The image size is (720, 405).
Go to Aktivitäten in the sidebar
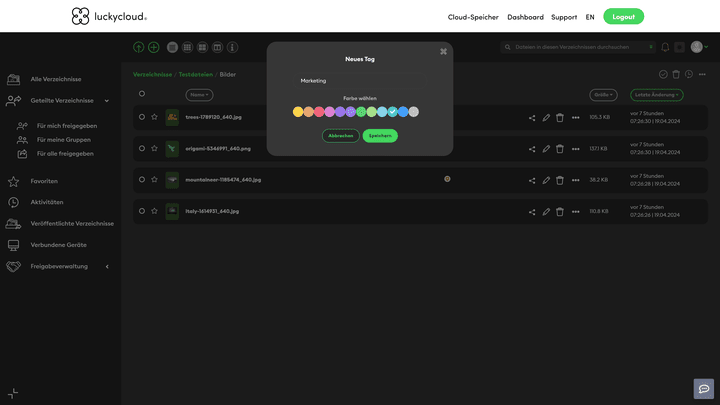click(x=47, y=202)
